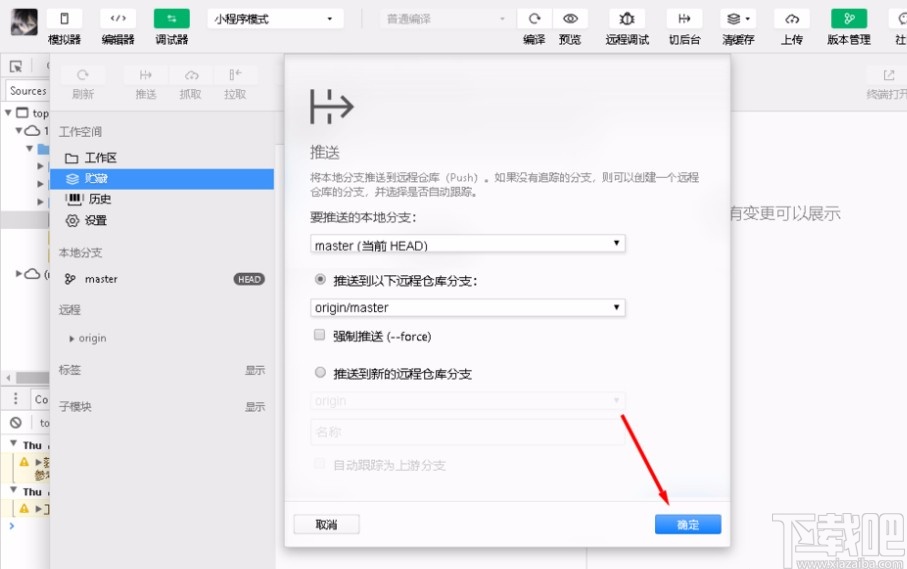Switch to the Sources tab
Screen dimensions: 907x569
click(x=28, y=91)
